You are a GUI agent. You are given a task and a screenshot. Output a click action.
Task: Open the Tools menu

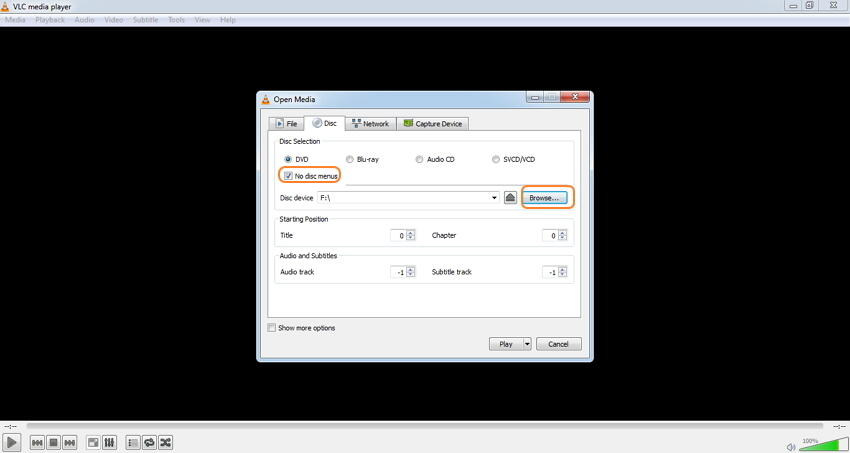coord(176,20)
